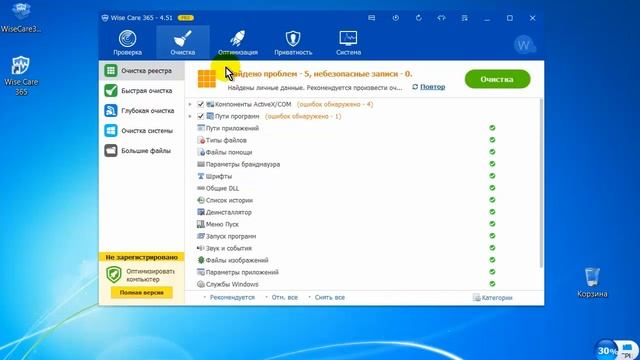The height and width of the screenshot is (360, 640).
Task: Click the 30% floating widget
Action: (x=608, y=350)
